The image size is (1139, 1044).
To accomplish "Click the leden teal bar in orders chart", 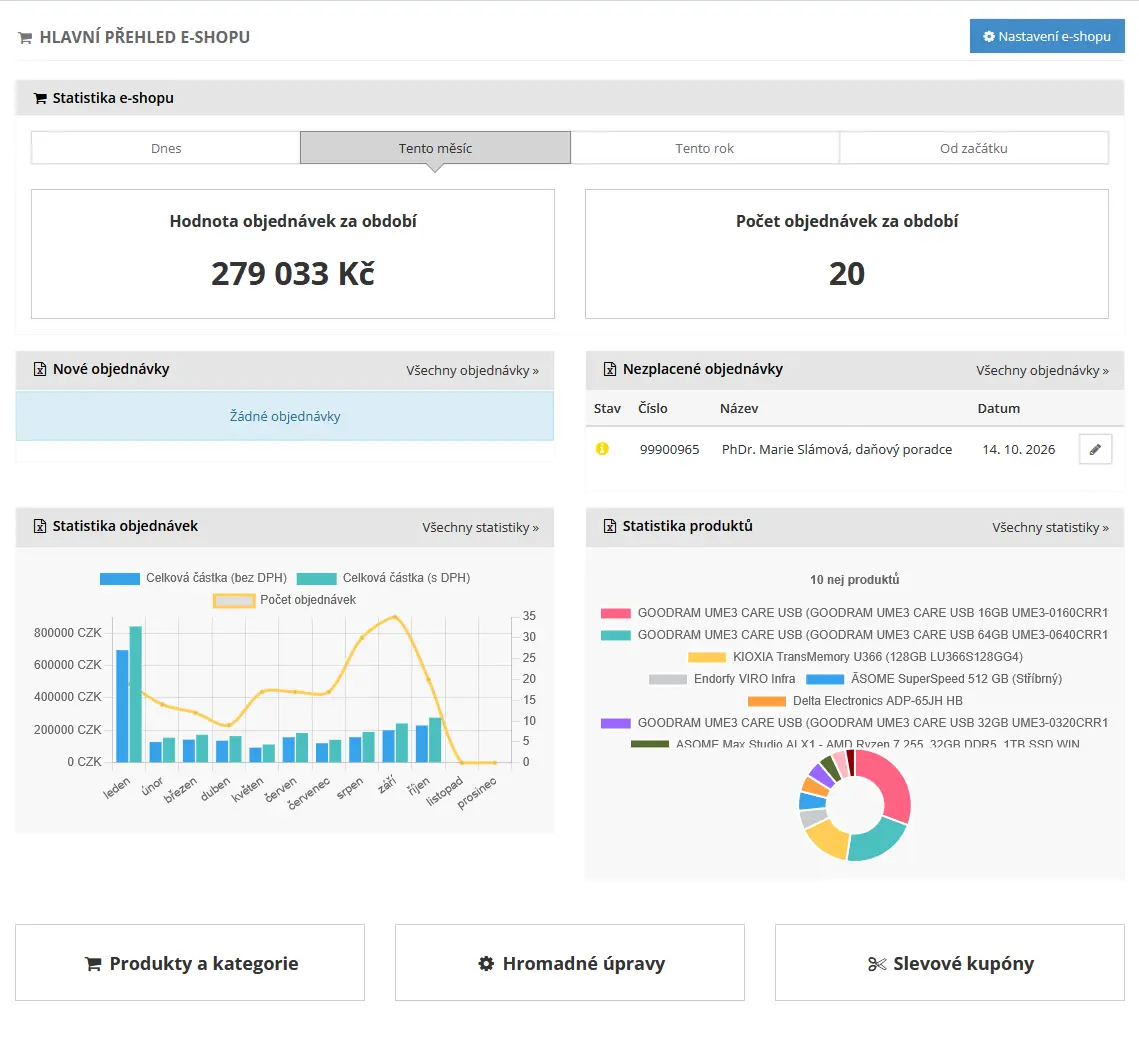I will pyautogui.click(x=136, y=694).
